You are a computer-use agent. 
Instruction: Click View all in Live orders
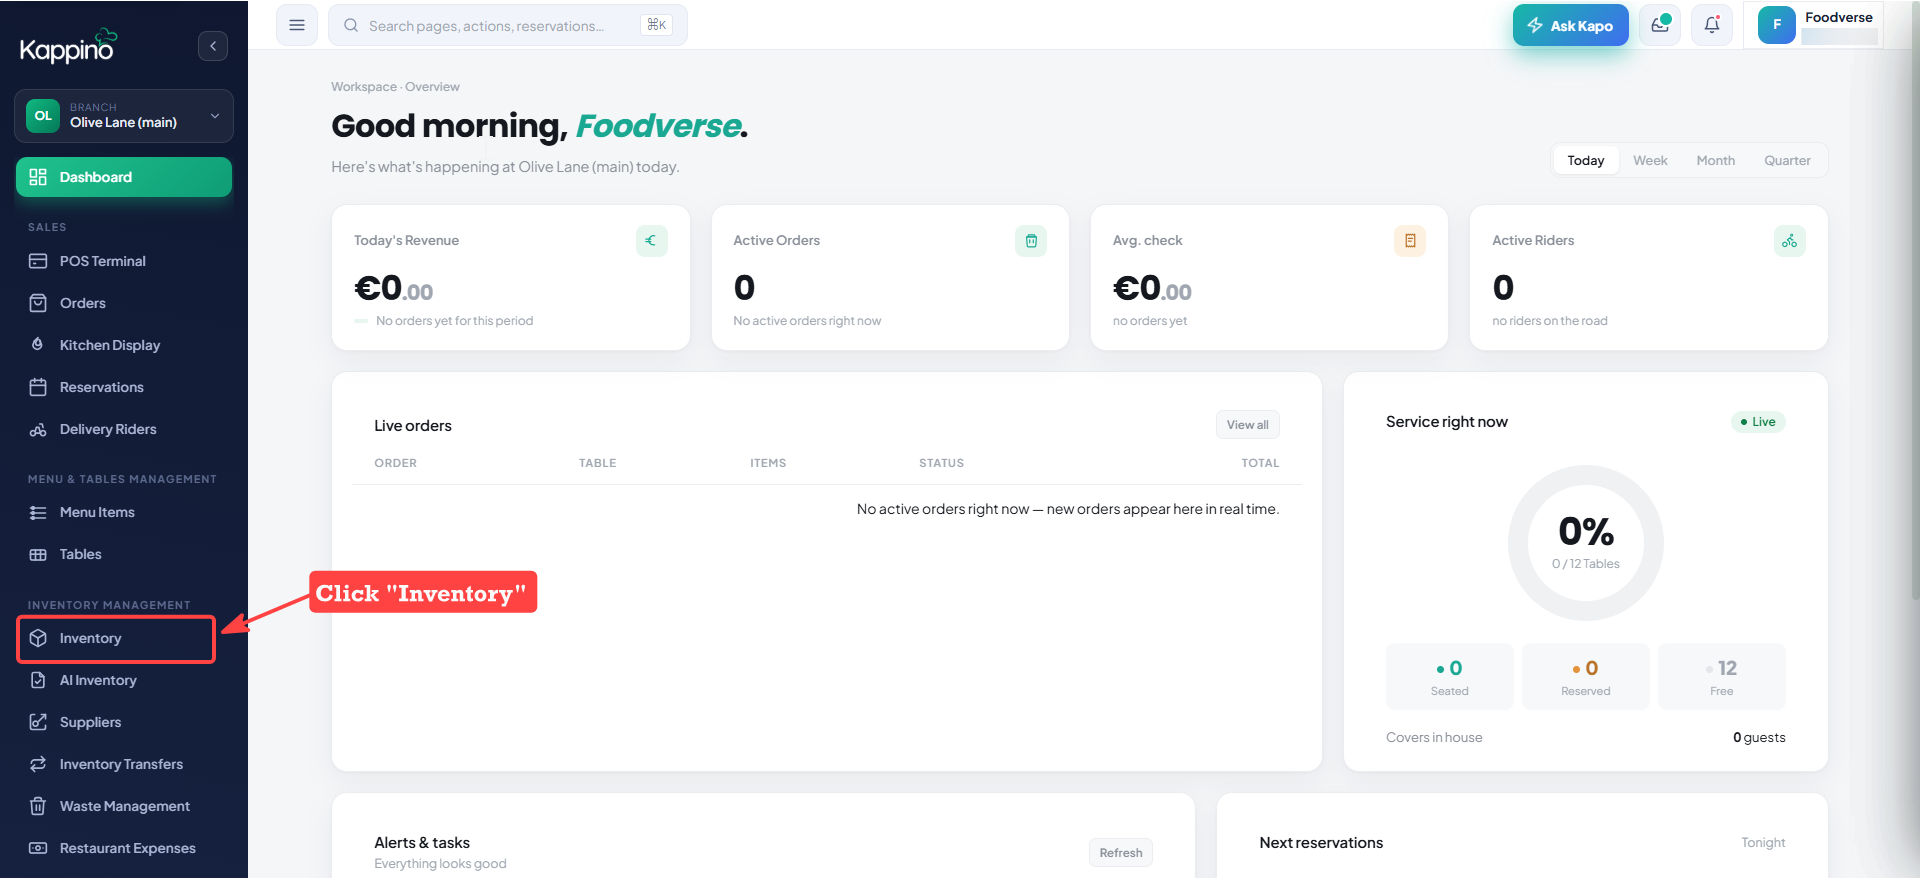[x=1247, y=425]
